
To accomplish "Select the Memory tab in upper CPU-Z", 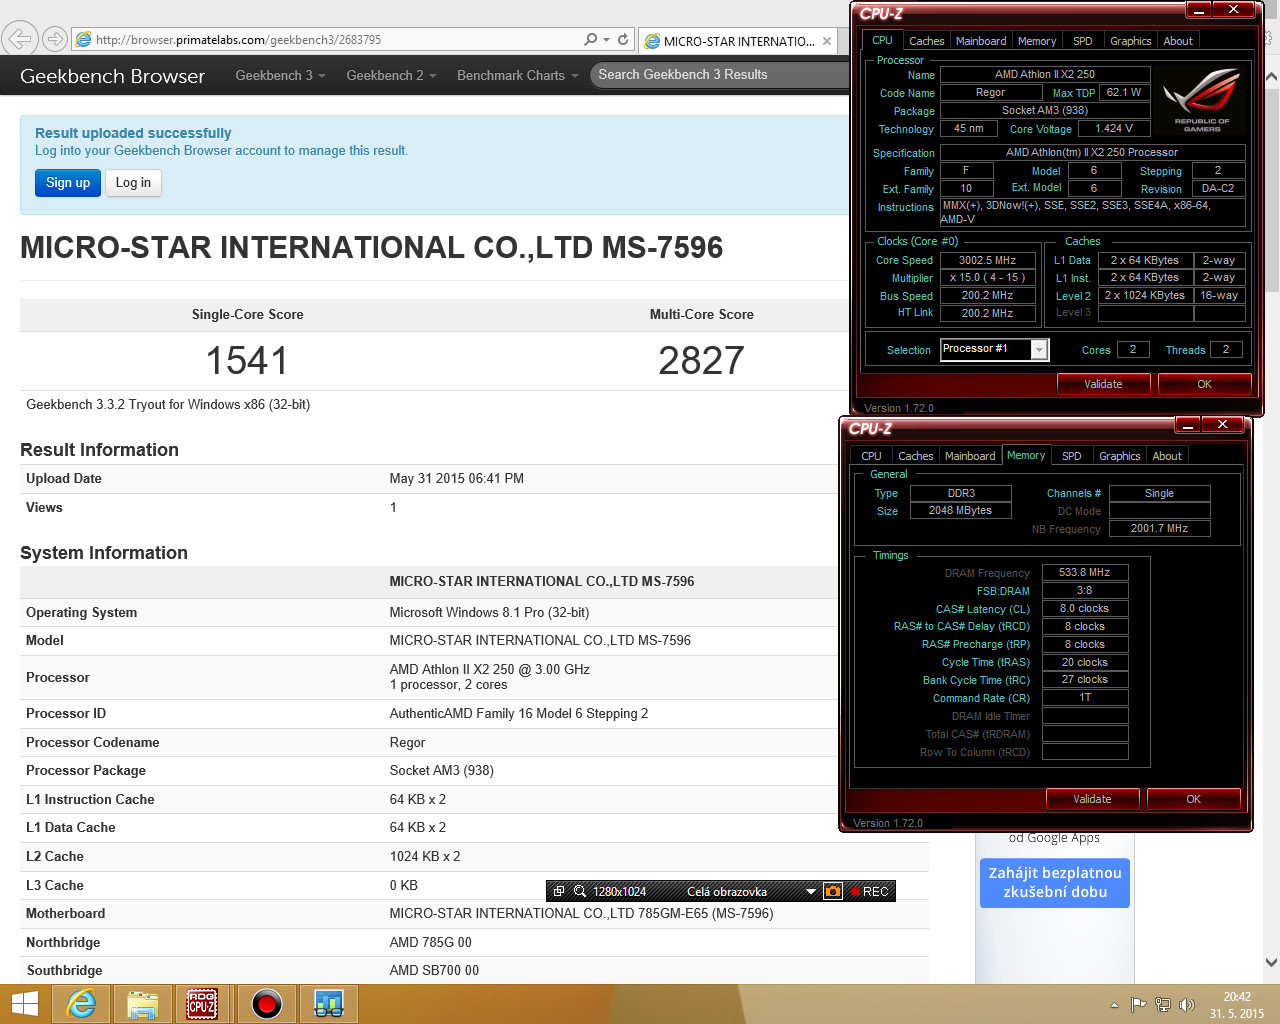I will (1037, 41).
